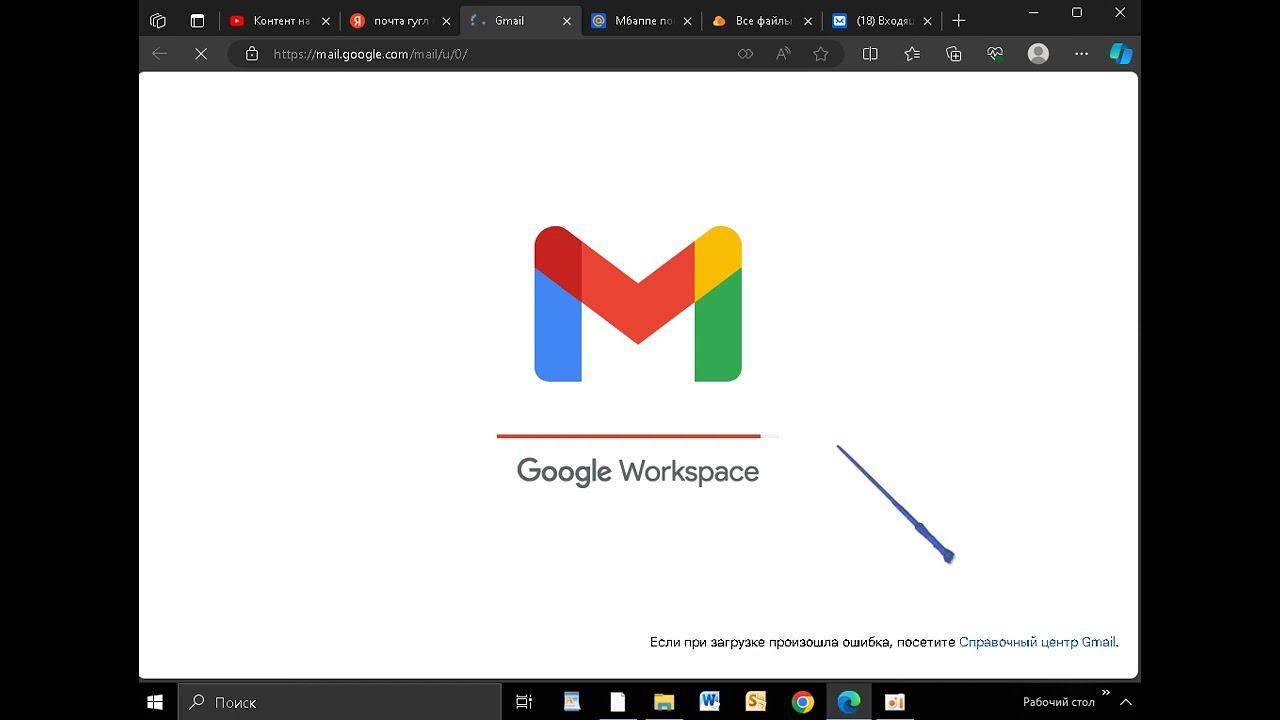Open Справочный центр Gmail link
Viewport: 1280px width, 720px height.
[x=1037, y=642]
